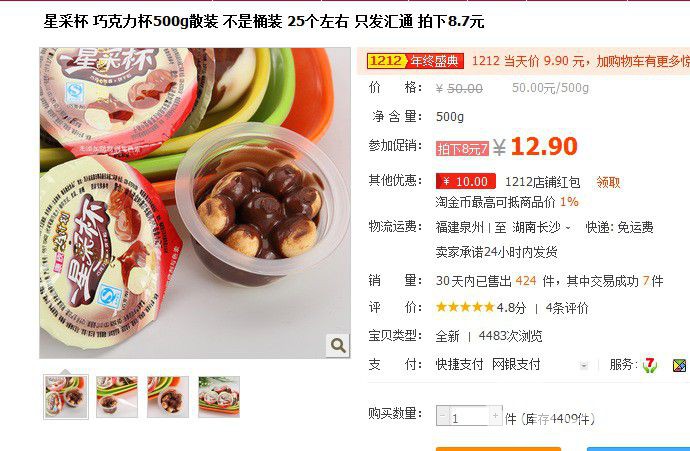
Task: Expand the payment methods dropdown arrow
Action: 584,365
